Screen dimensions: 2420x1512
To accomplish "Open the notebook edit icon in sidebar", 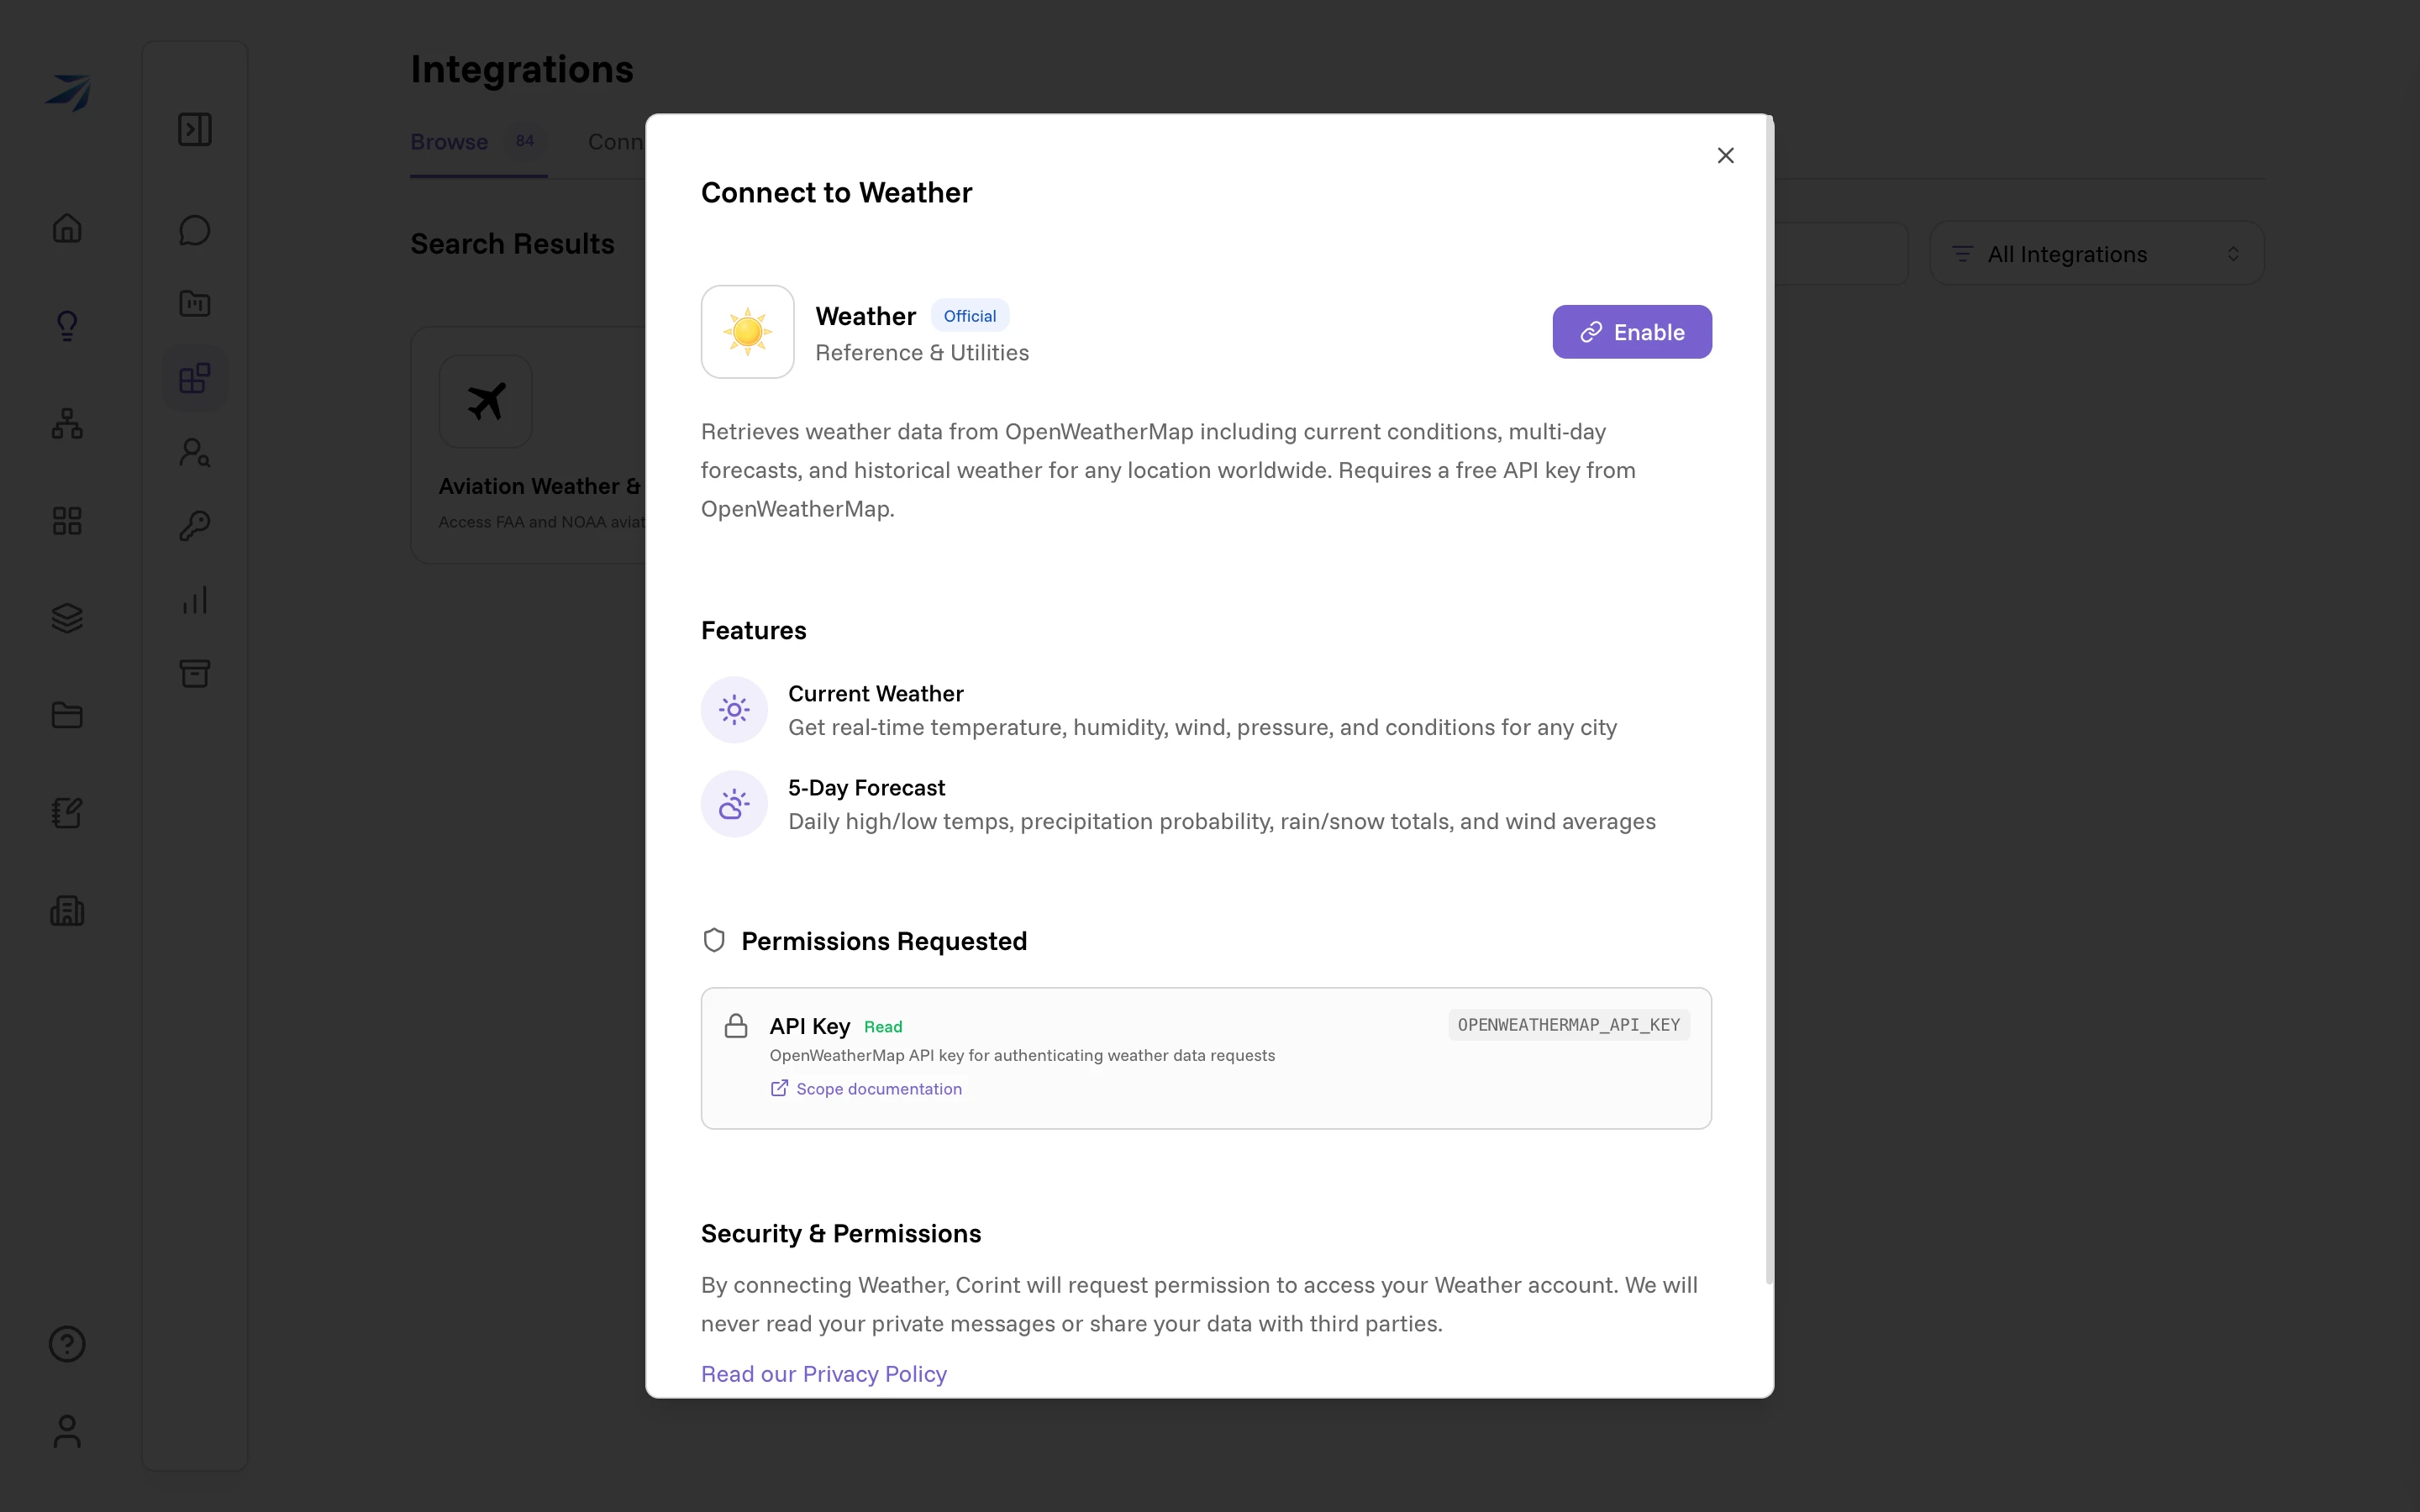I will point(67,812).
